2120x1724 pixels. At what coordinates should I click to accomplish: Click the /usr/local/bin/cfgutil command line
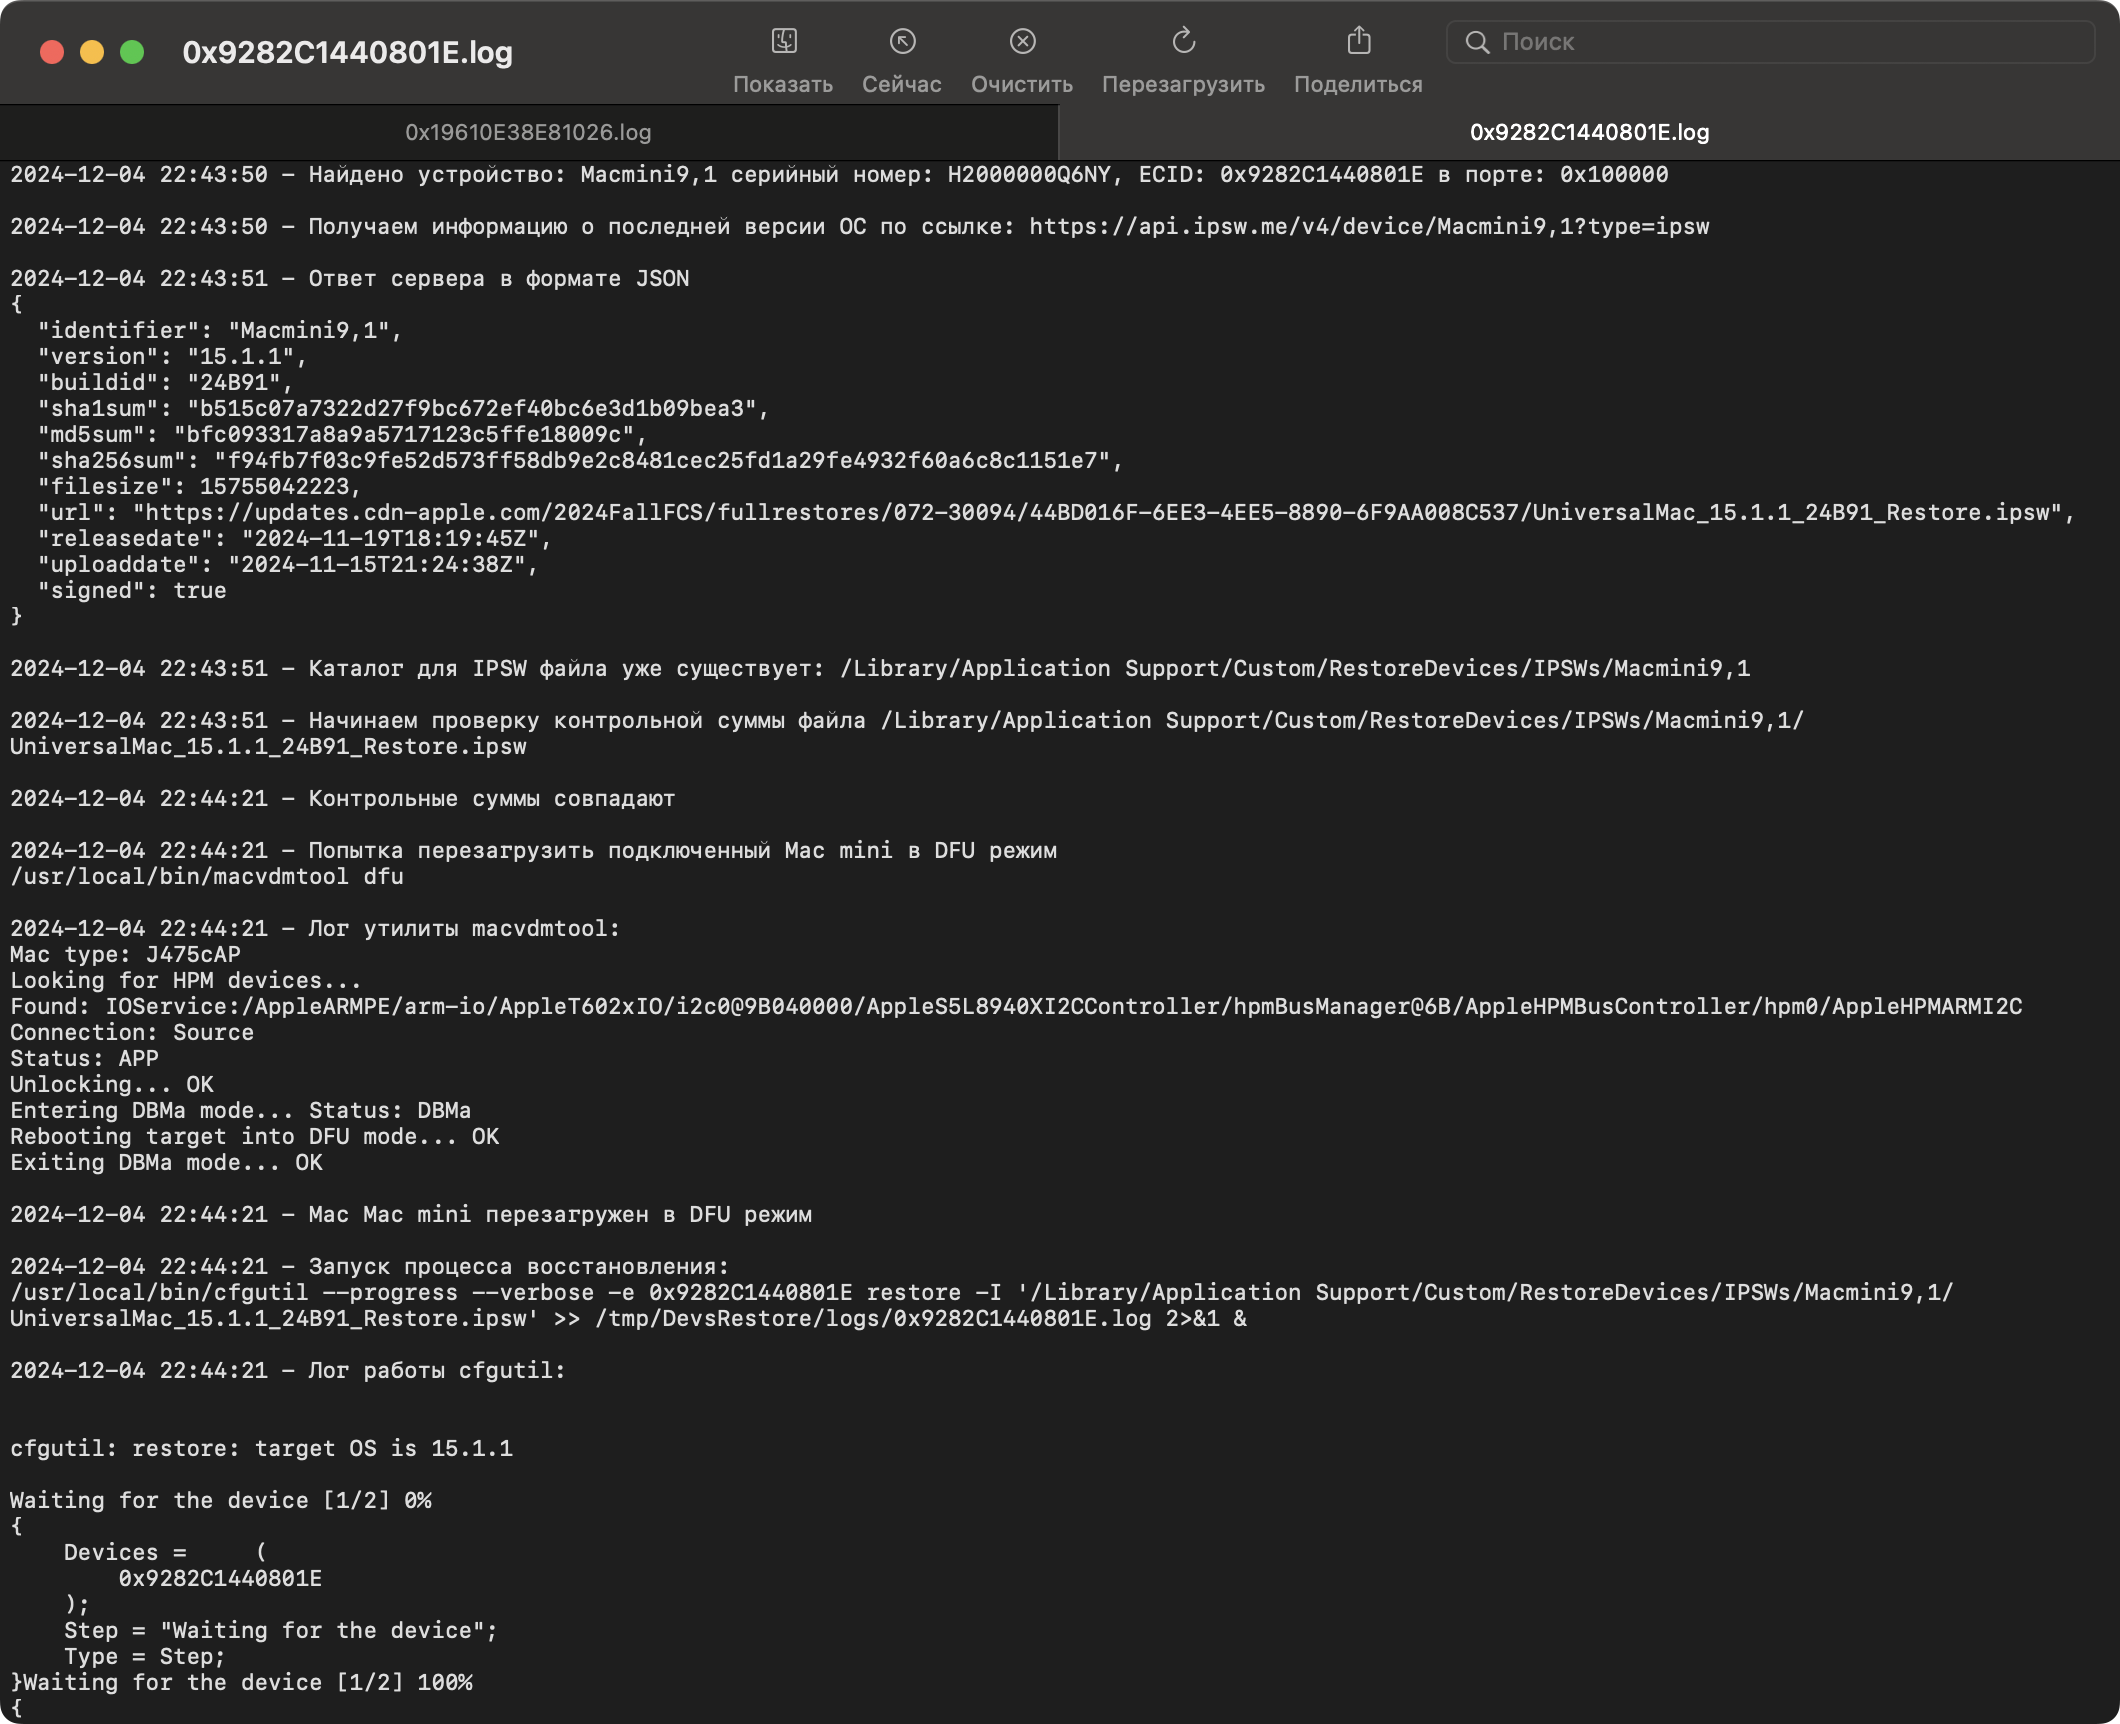click(981, 1306)
